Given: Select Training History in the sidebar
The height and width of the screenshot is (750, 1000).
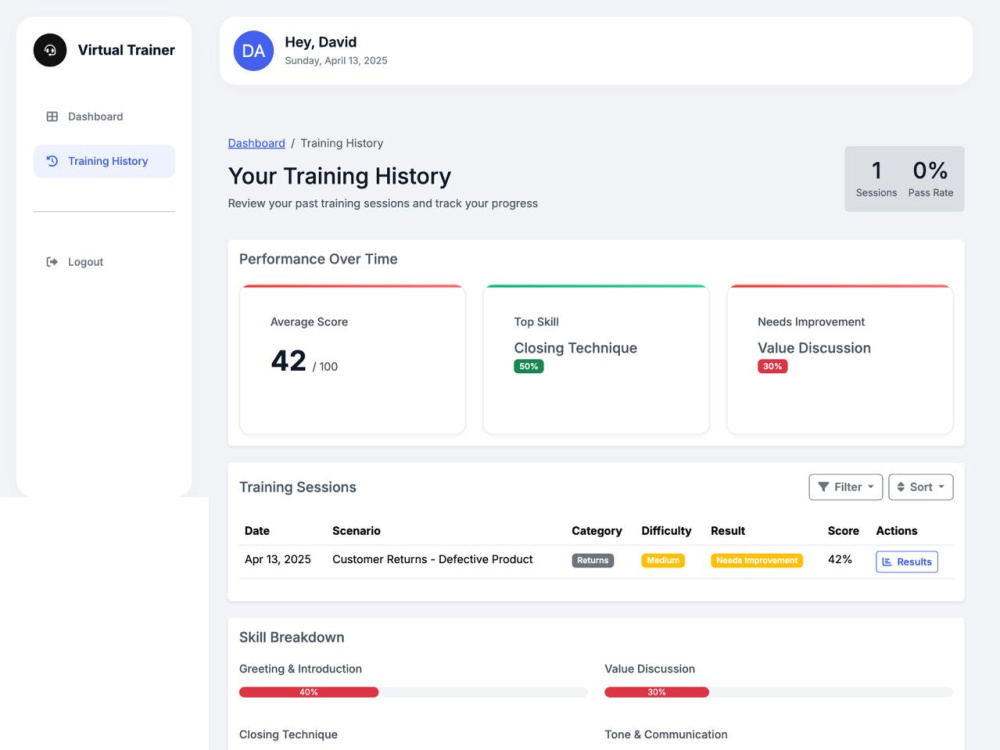Looking at the screenshot, I should [x=104, y=161].
